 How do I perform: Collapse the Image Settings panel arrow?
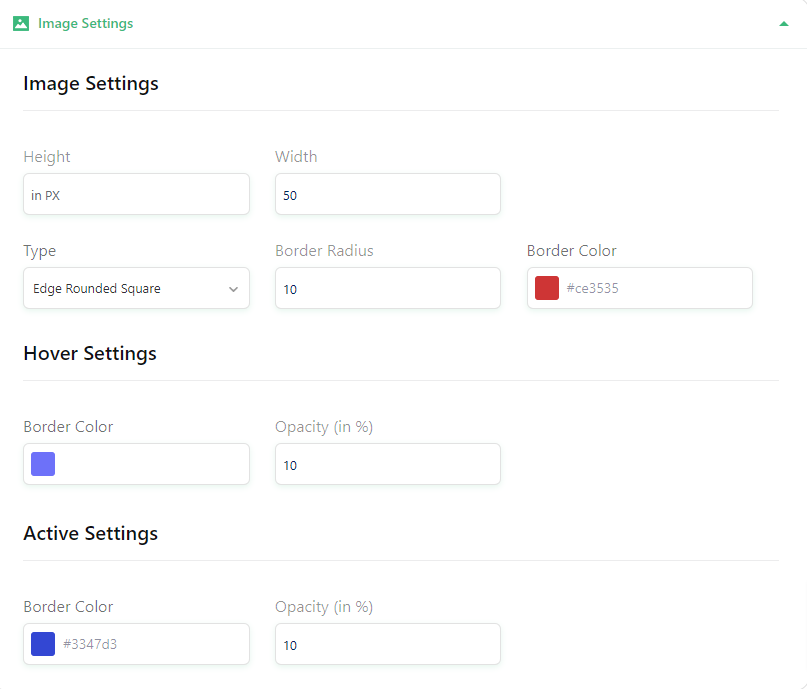pyautogui.click(x=783, y=24)
